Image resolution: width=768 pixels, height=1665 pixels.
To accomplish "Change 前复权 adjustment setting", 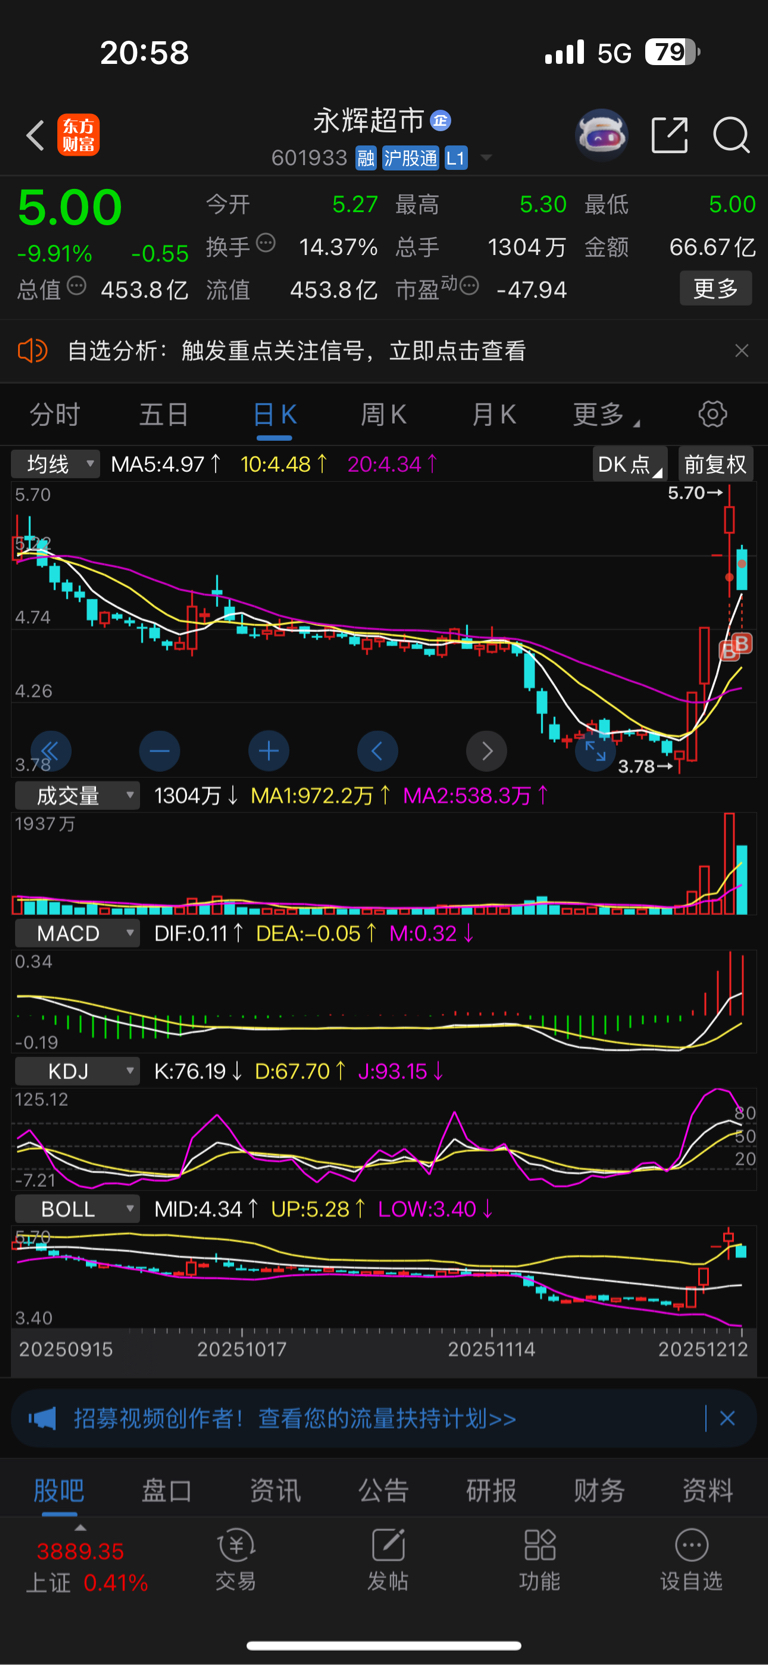I will click(x=715, y=464).
